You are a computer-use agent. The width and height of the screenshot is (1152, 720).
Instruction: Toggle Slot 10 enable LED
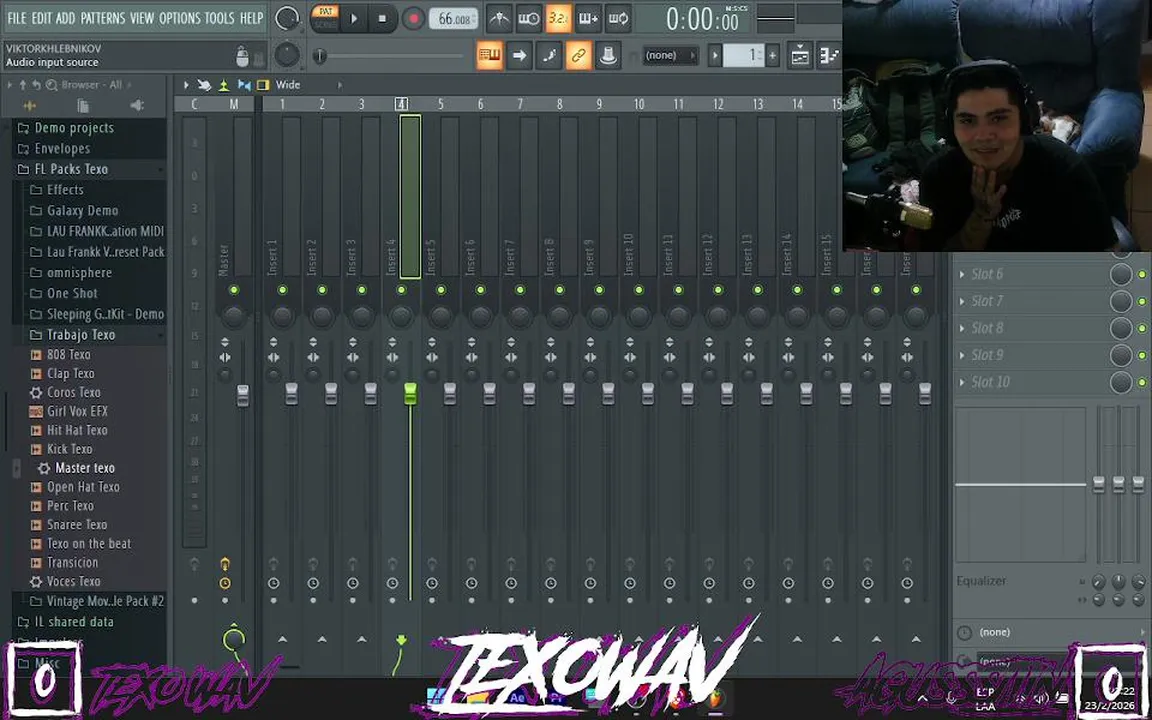(x=1142, y=382)
